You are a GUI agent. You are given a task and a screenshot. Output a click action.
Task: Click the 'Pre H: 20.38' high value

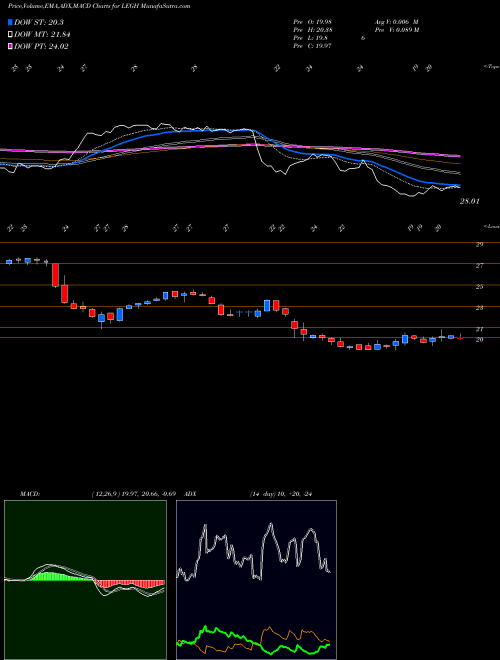pos(314,30)
